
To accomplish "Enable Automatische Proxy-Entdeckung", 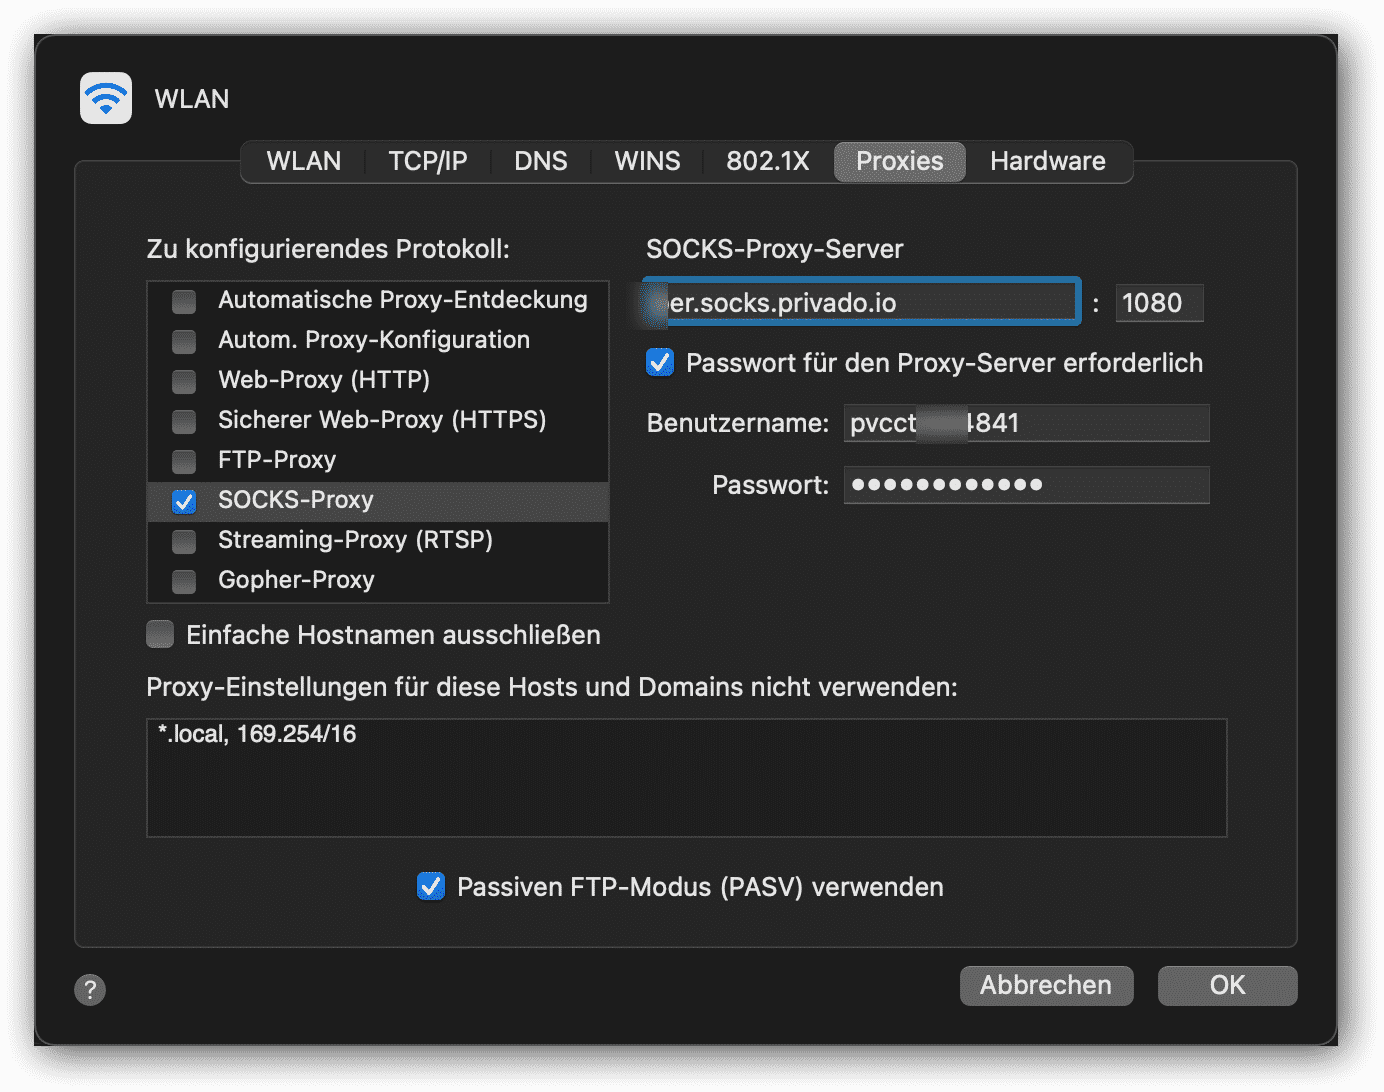I will pos(183,301).
